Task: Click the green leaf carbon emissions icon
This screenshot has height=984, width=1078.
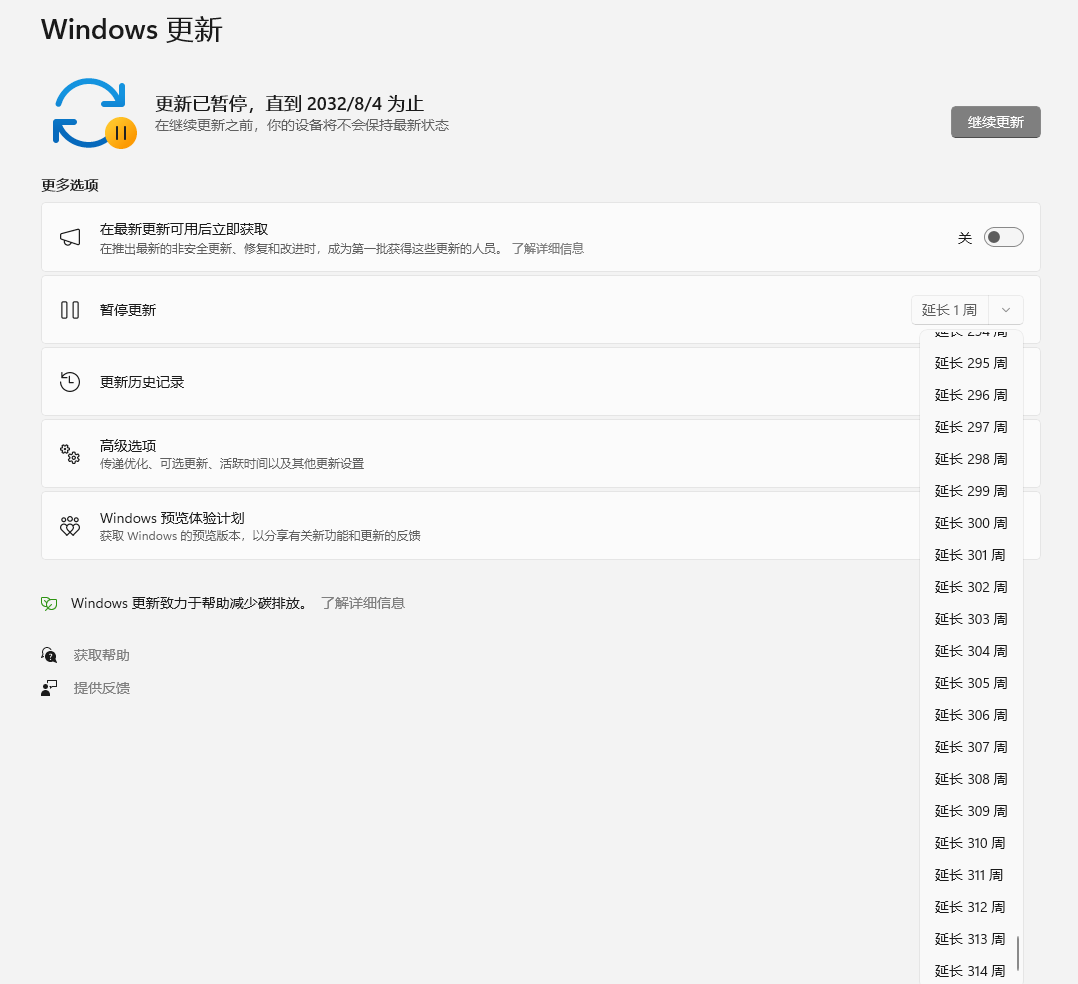Action: pyautogui.click(x=49, y=604)
